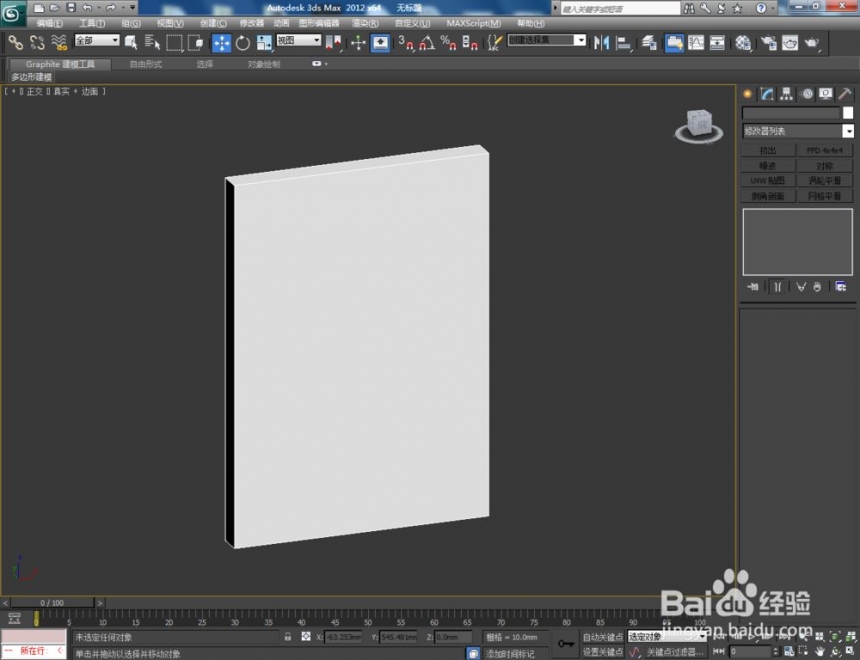This screenshot has width=860, height=660.
Task: Open the 编辑(E) menu
Action: point(49,23)
